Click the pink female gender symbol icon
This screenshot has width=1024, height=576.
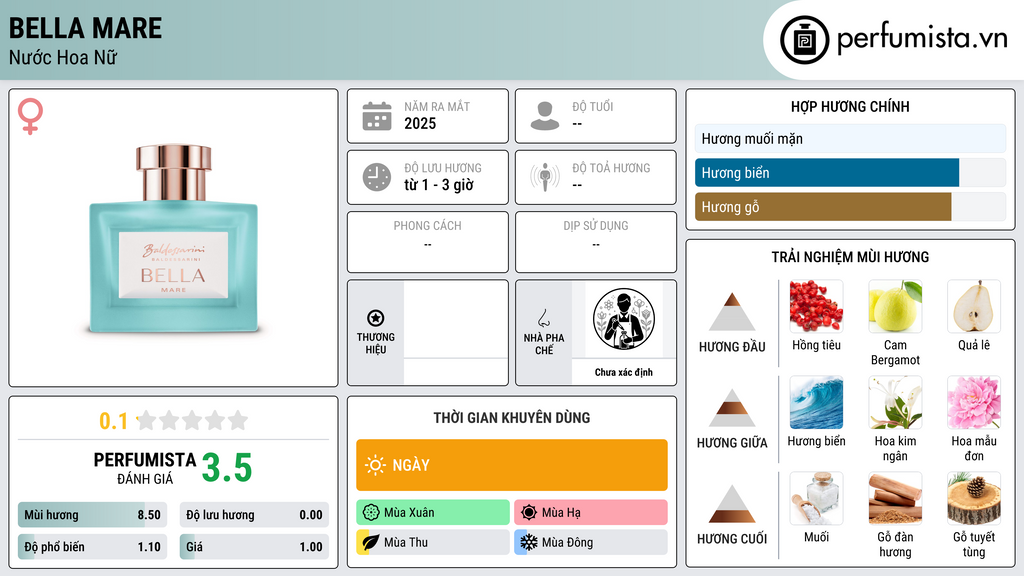(x=30, y=116)
